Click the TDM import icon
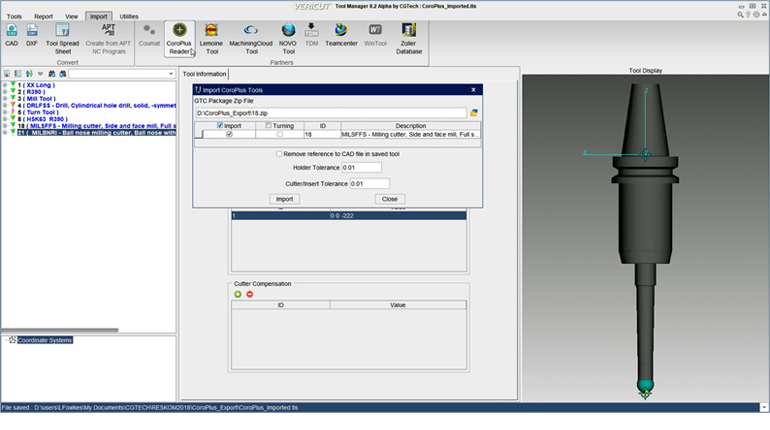 311,35
